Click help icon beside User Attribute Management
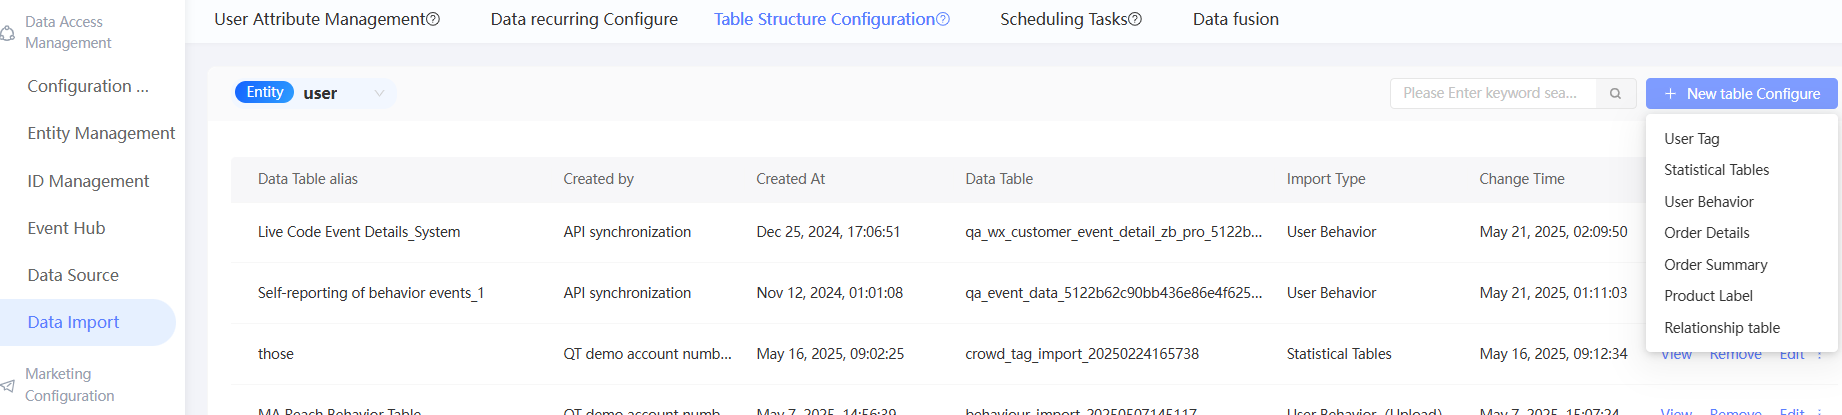 point(433,19)
